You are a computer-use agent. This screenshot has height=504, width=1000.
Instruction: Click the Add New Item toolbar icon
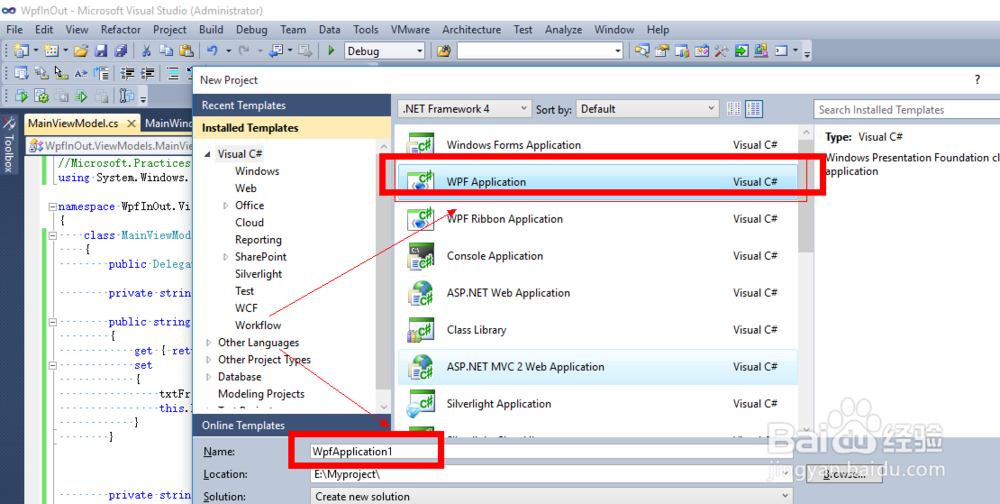pos(52,51)
